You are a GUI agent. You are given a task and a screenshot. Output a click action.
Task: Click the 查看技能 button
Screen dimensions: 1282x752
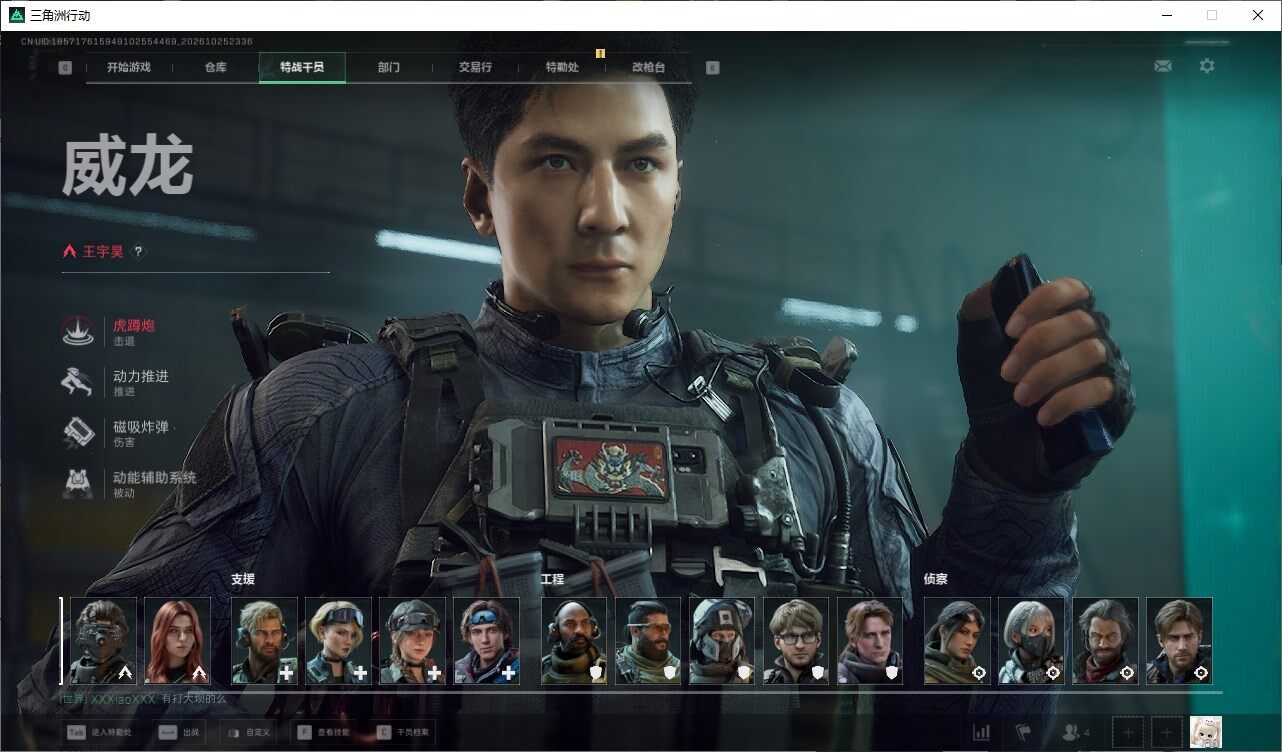325,733
